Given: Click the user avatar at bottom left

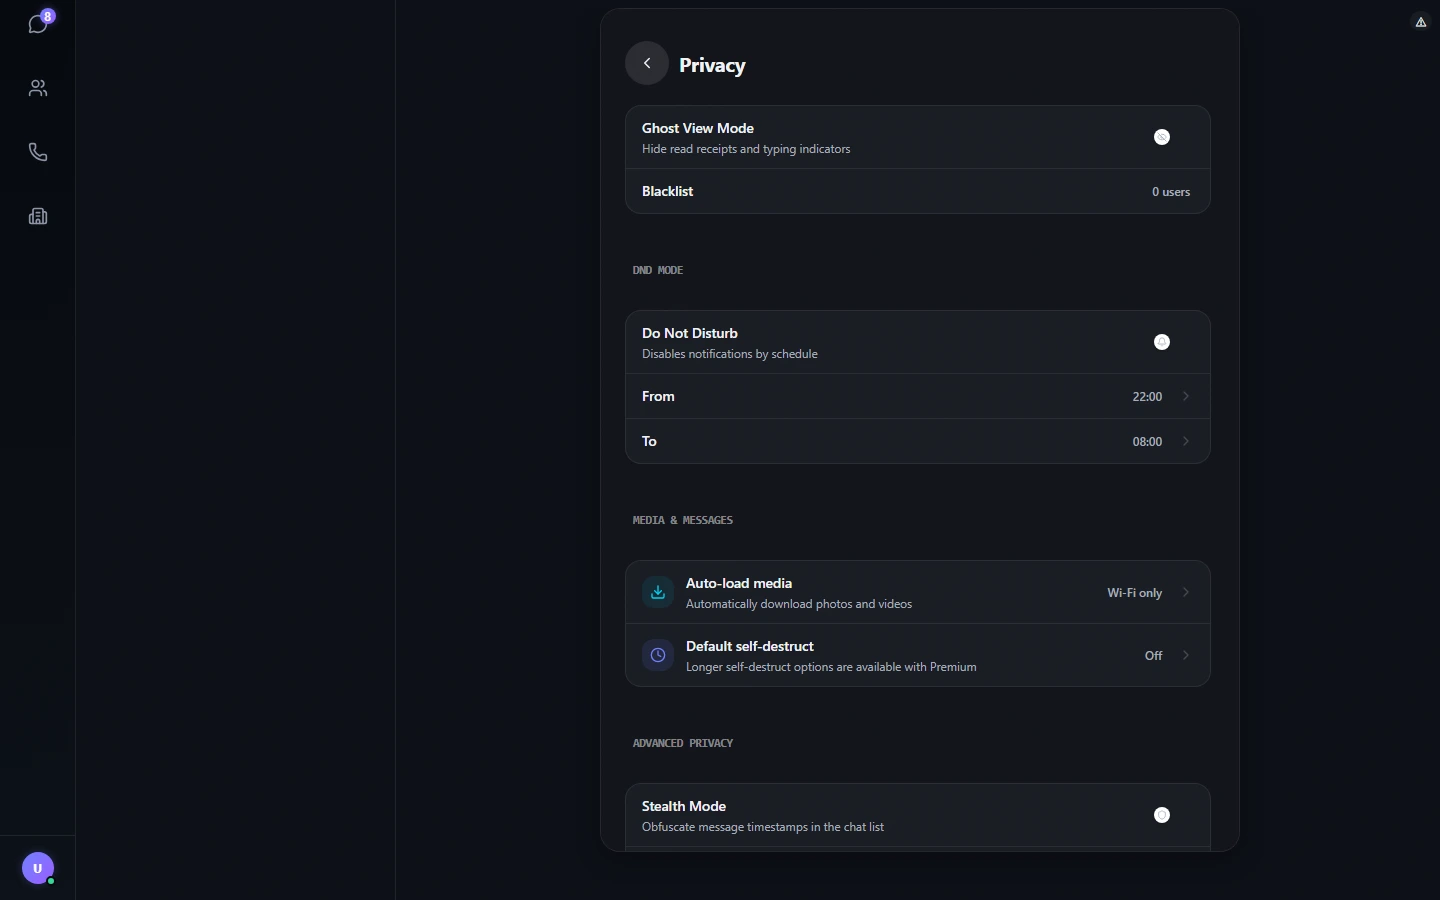Looking at the screenshot, I should point(38,868).
